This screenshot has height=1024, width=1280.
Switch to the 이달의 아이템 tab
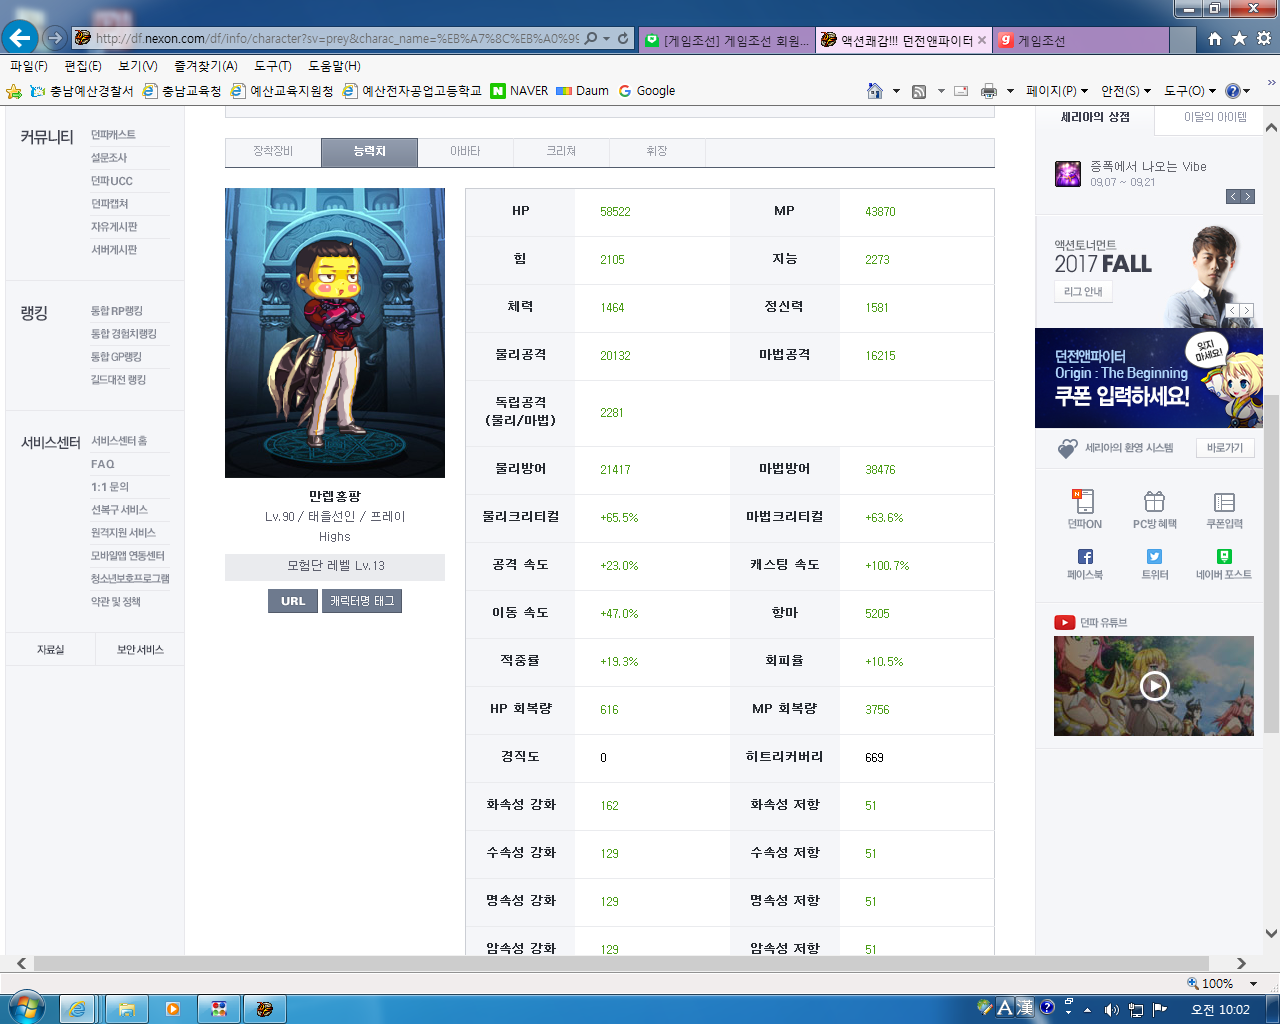click(x=1215, y=118)
